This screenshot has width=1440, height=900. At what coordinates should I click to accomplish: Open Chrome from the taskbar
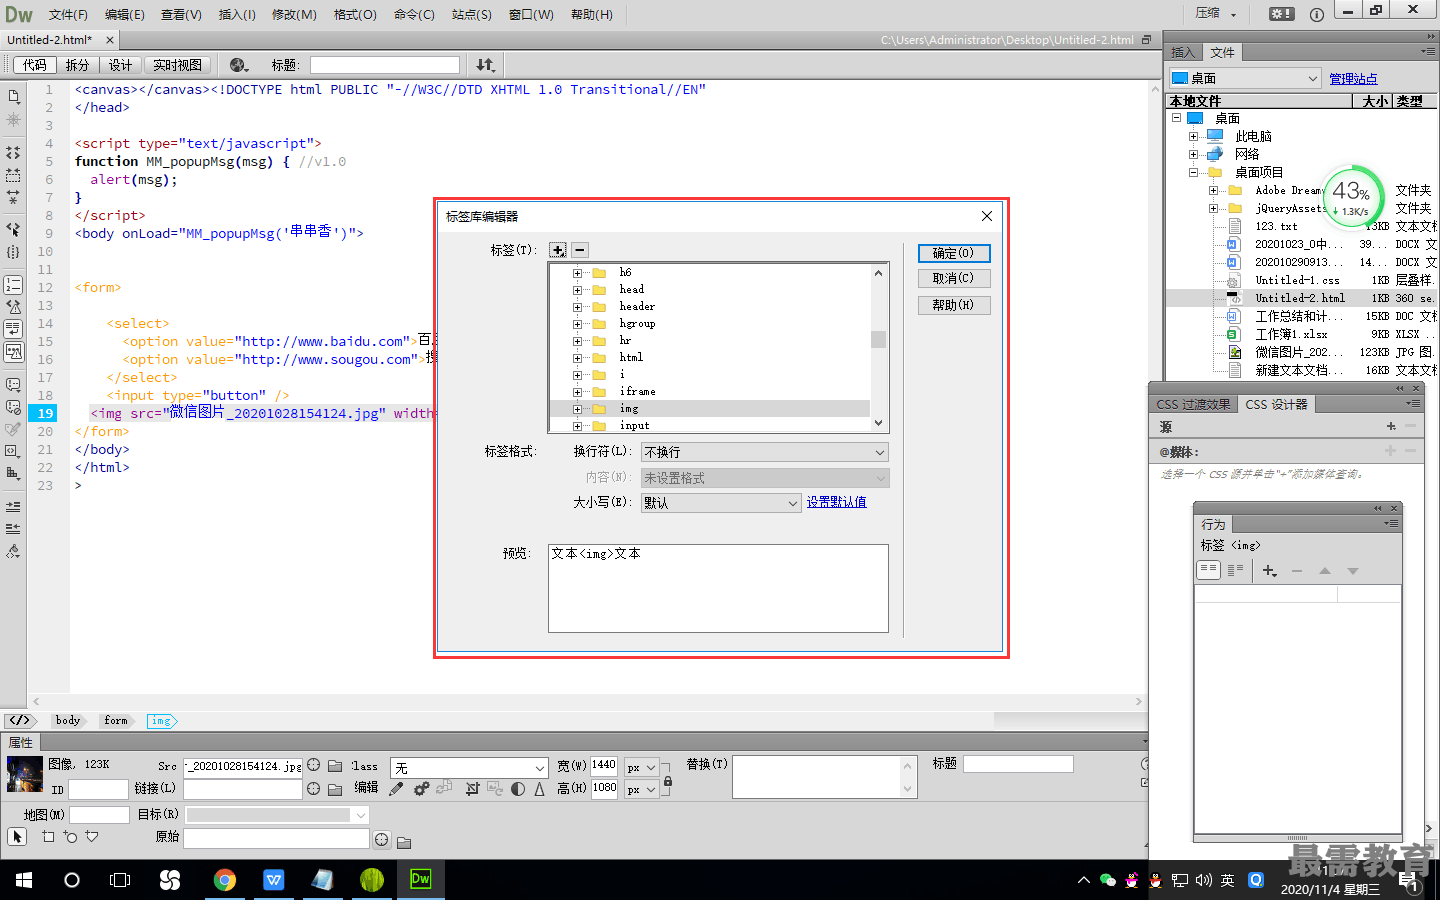(x=225, y=880)
